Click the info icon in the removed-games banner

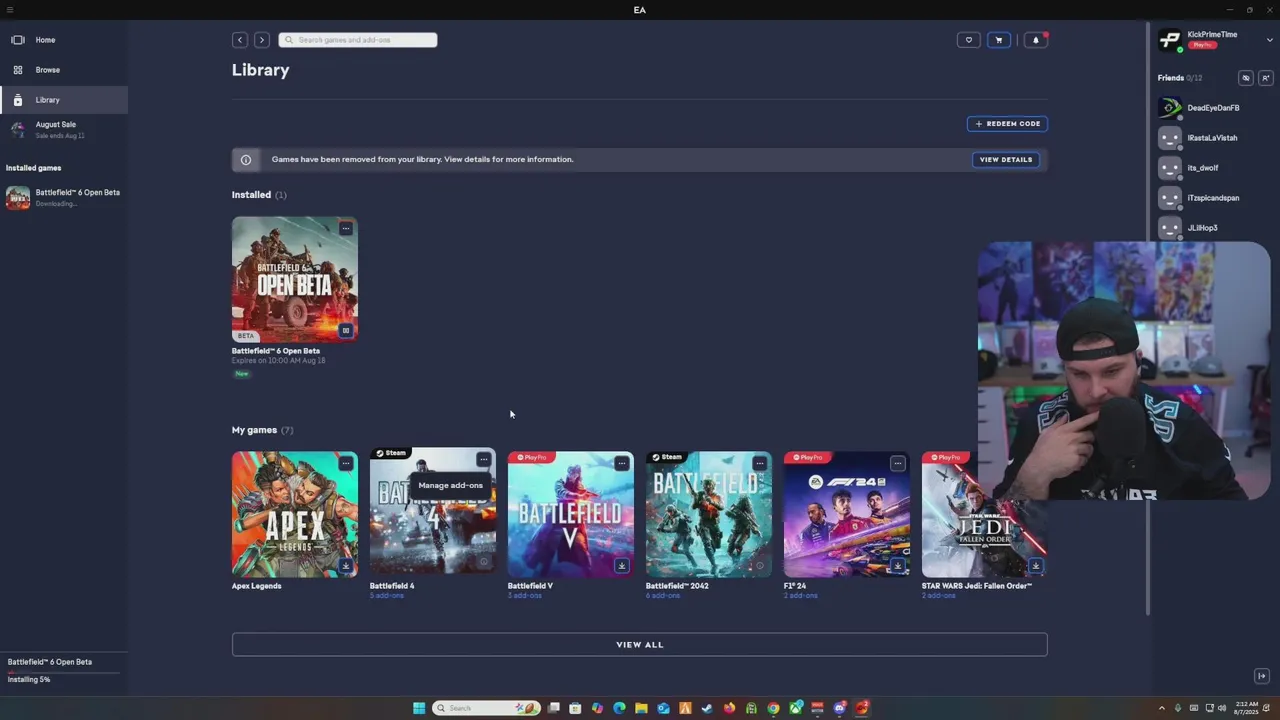tap(246, 160)
